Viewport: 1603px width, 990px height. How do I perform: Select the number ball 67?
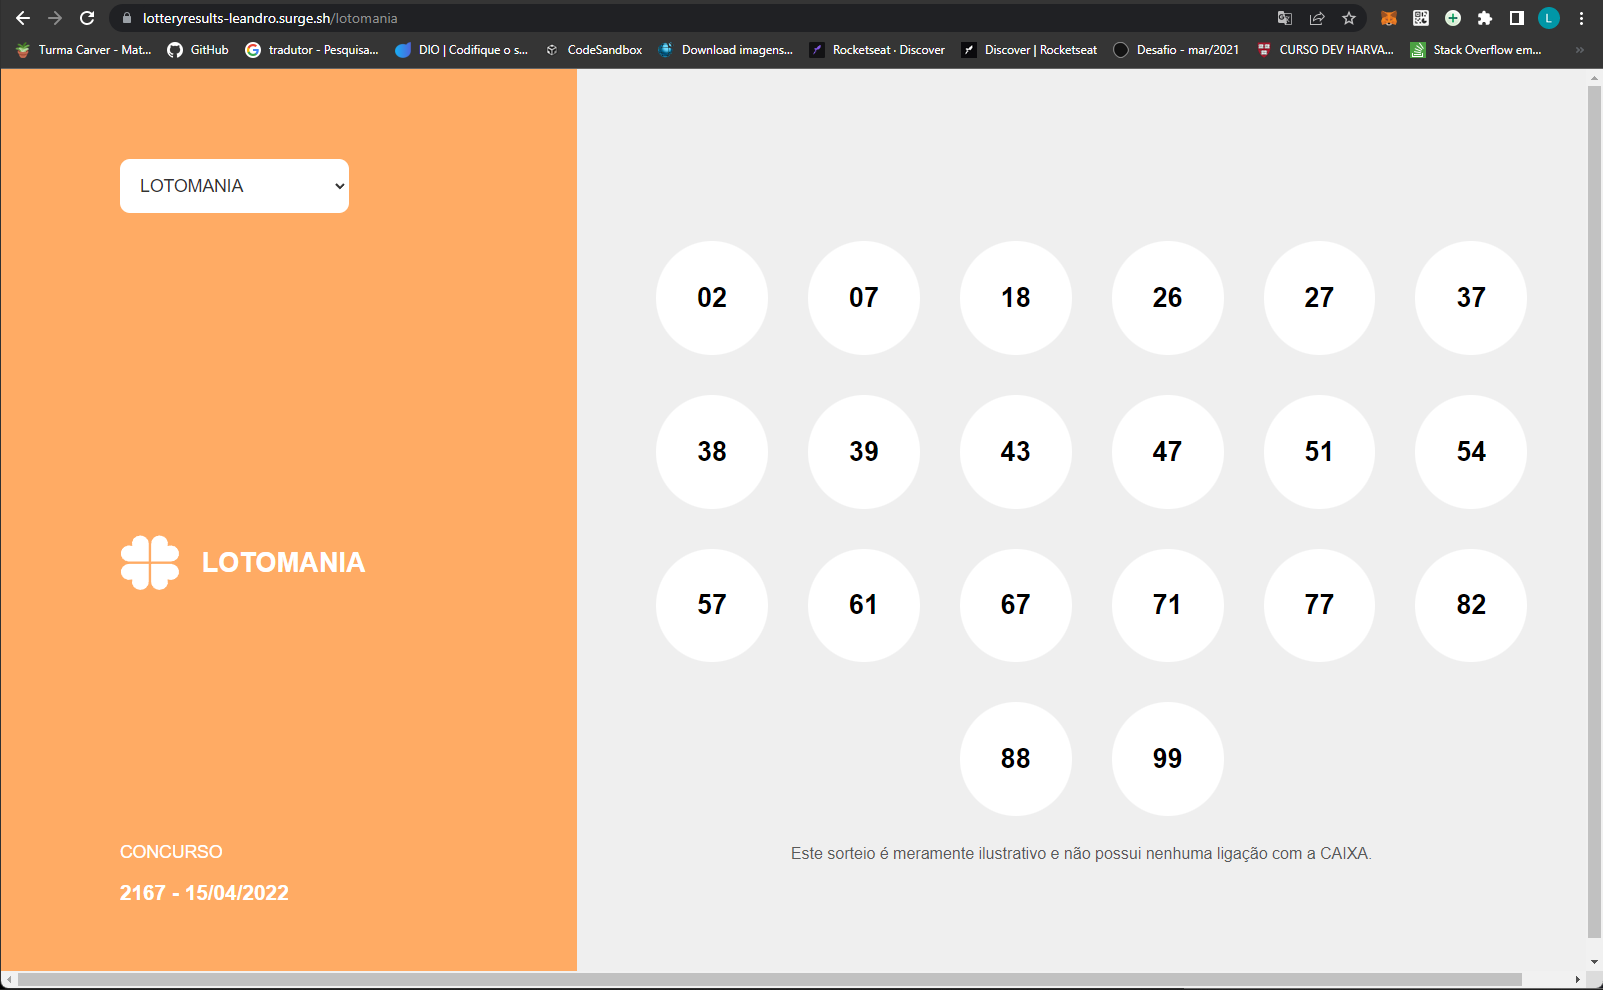pyautogui.click(x=1016, y=605)
